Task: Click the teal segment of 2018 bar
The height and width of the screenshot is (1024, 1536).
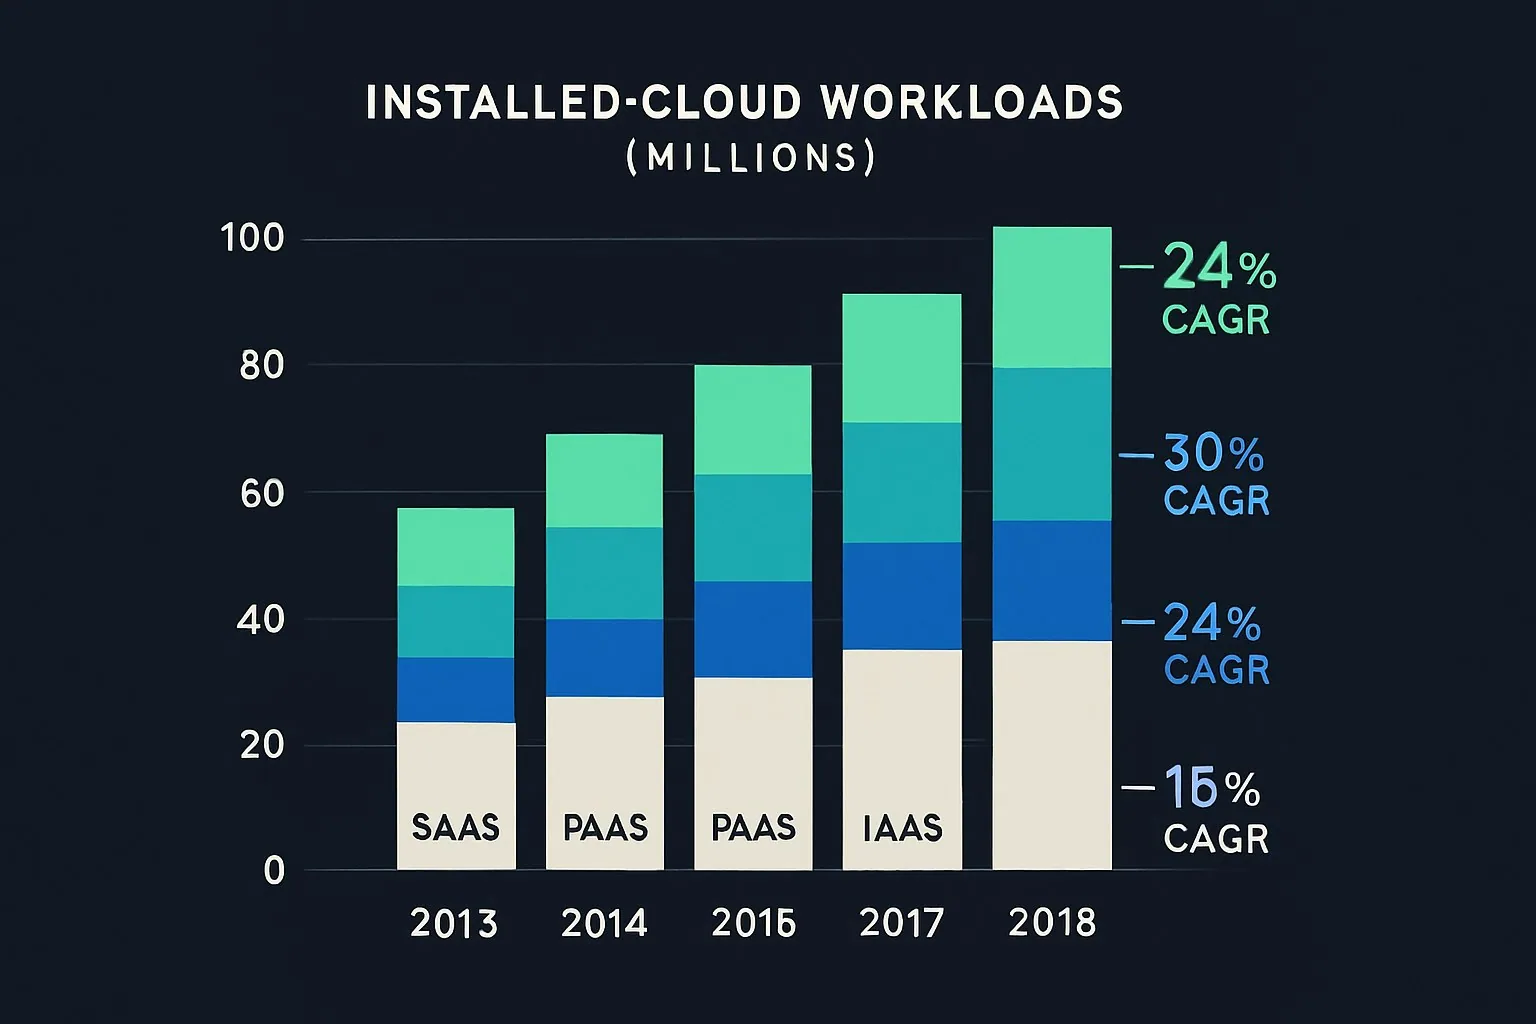Action: pos(1052,444)
